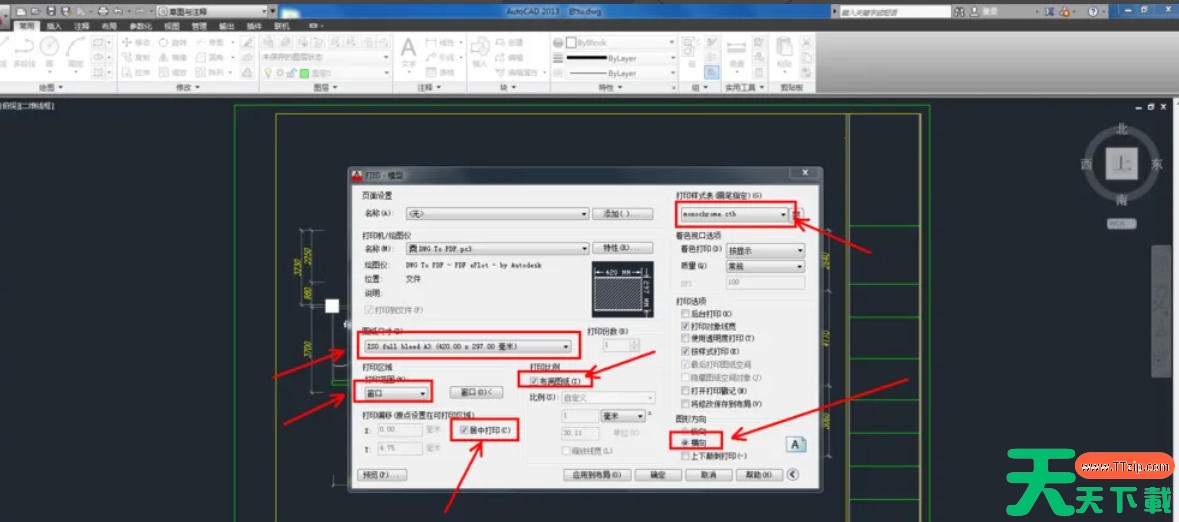Click the Undo arrow icon in quick access toolbar

click(118, 11)
